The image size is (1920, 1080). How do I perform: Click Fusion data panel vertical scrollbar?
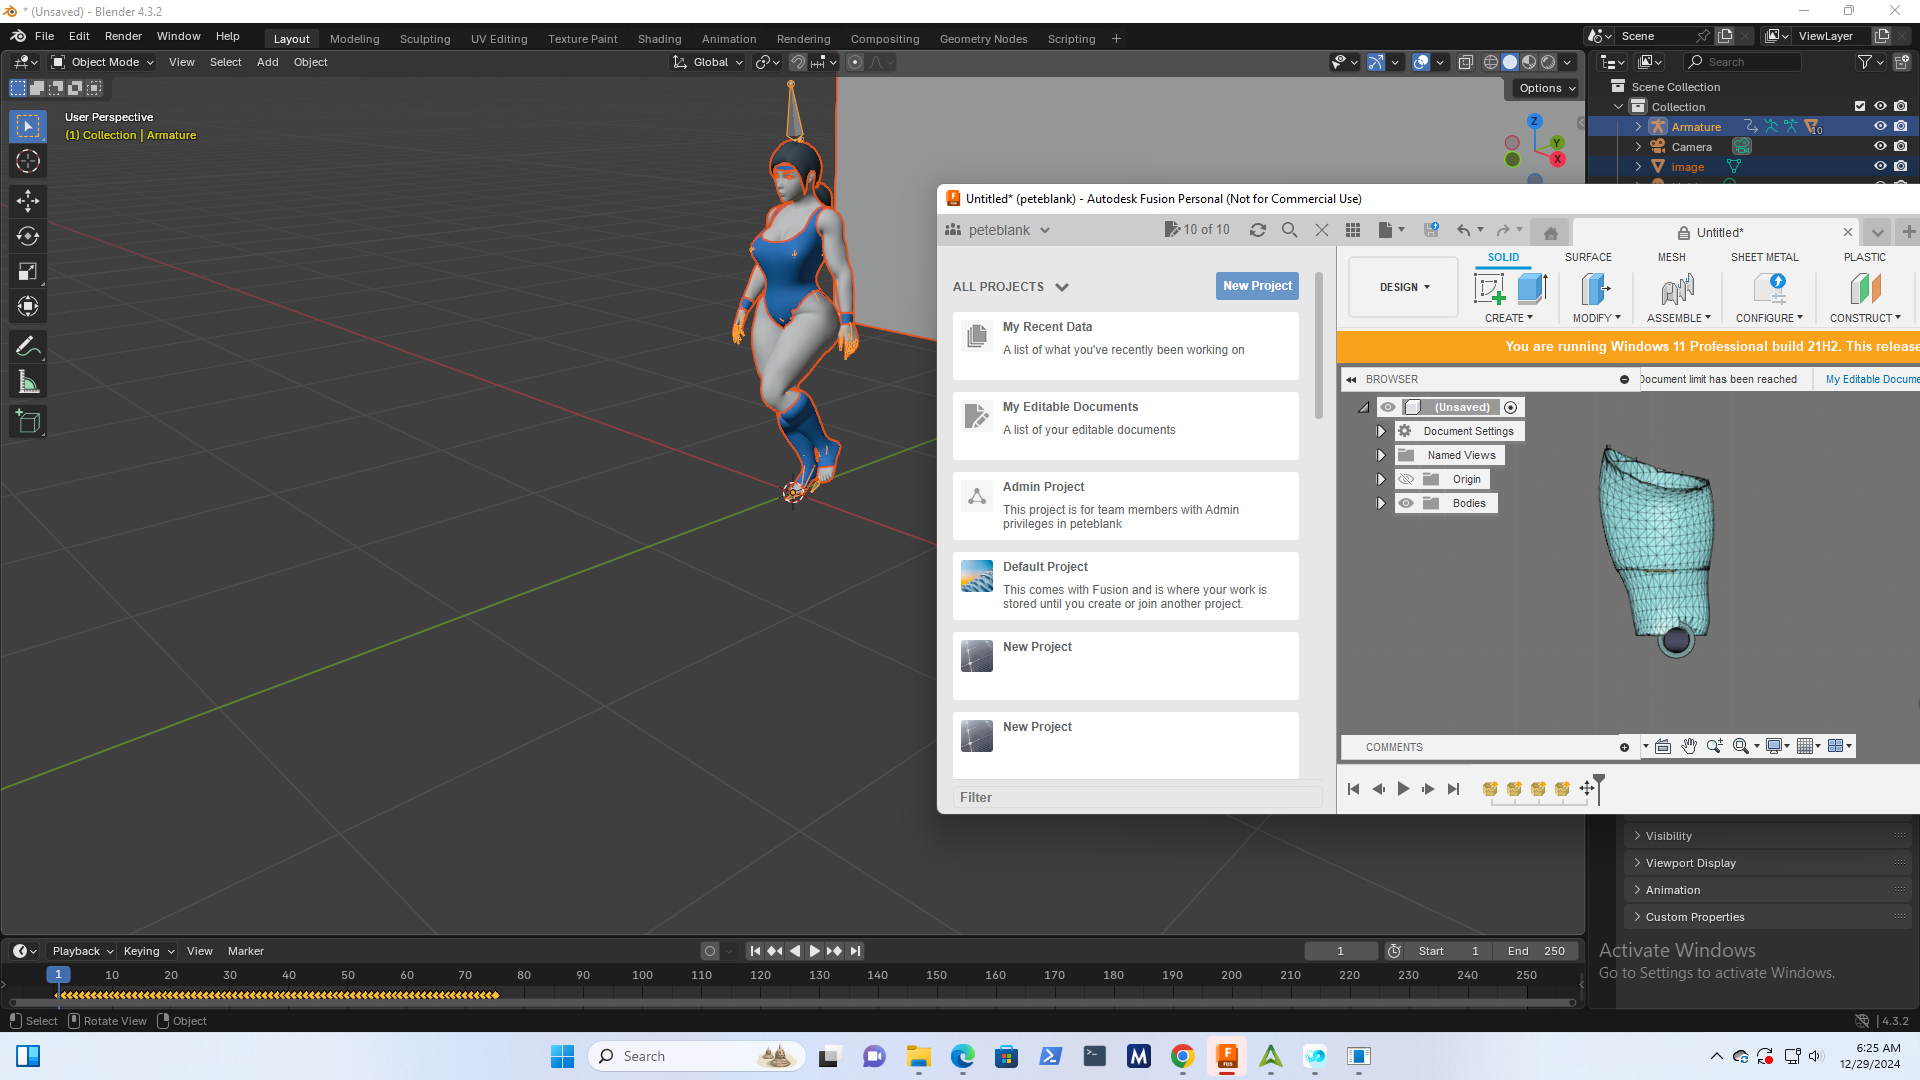coord(1319,346)
